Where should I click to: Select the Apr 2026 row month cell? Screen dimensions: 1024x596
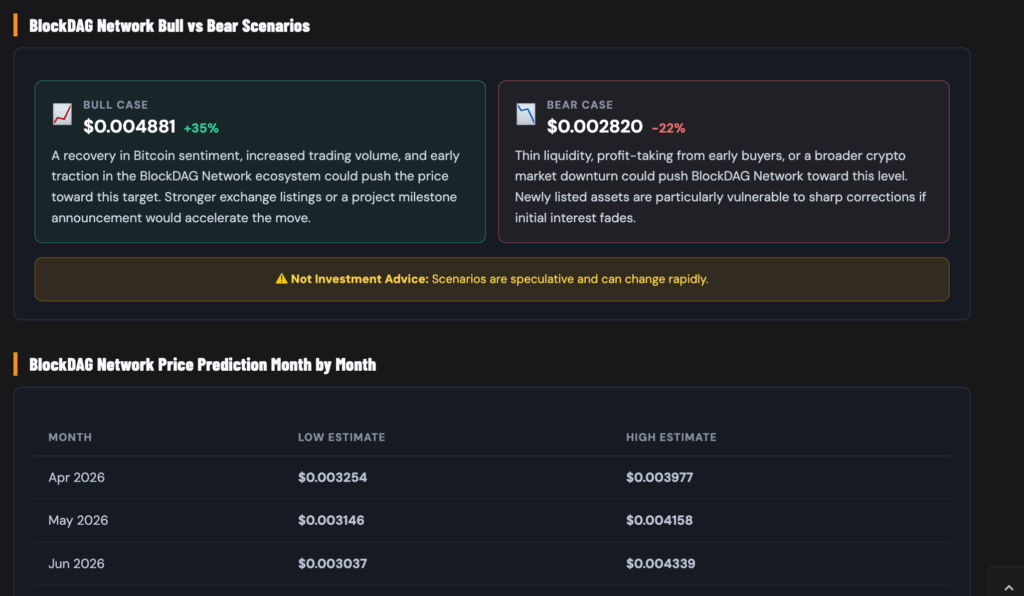[x=76, y=477]
